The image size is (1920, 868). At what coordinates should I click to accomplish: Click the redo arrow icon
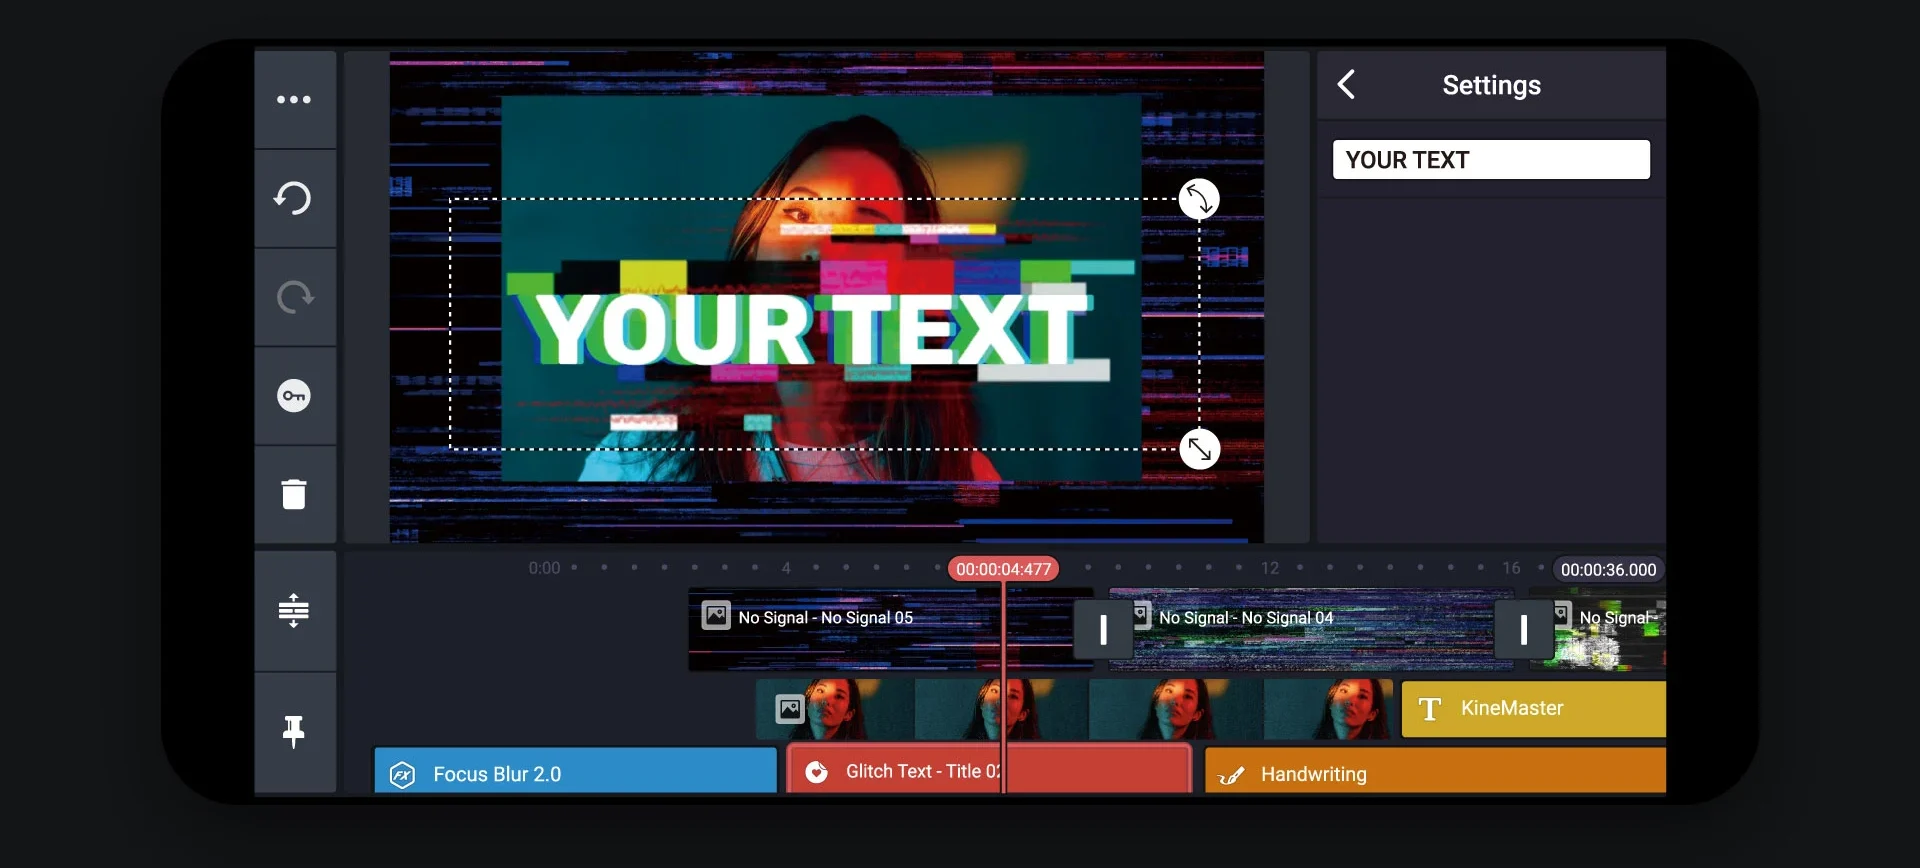click(x=294, y=297)
